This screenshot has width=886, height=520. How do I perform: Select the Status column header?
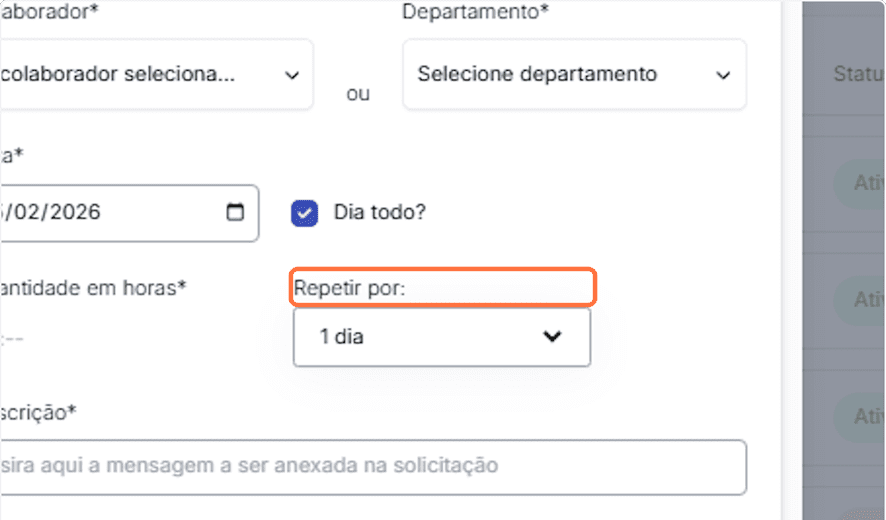click(858, 75)
